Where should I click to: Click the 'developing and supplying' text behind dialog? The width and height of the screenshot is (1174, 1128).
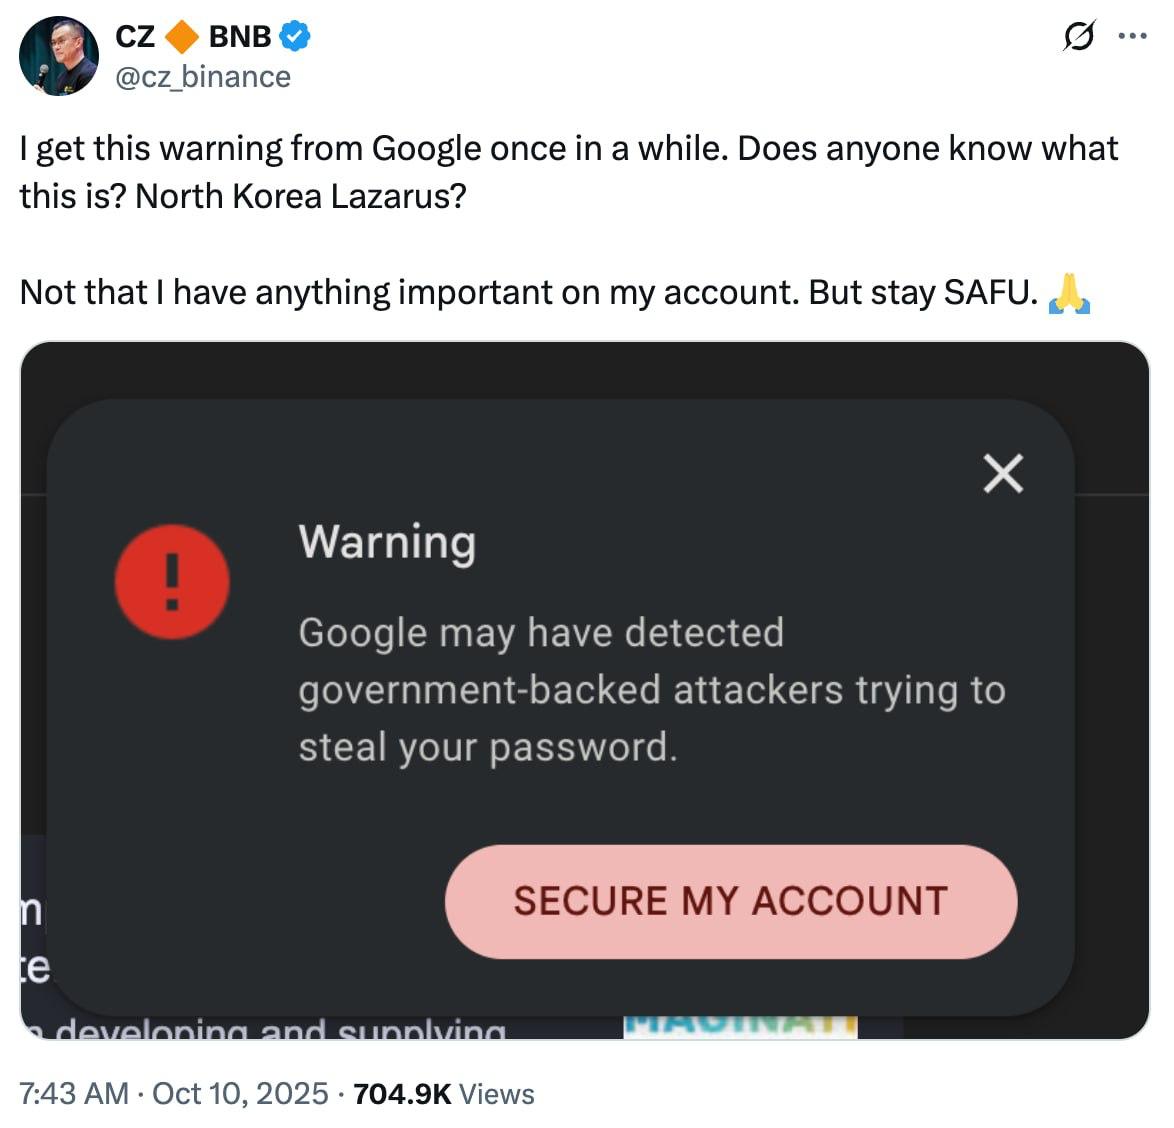(280, 1028)
